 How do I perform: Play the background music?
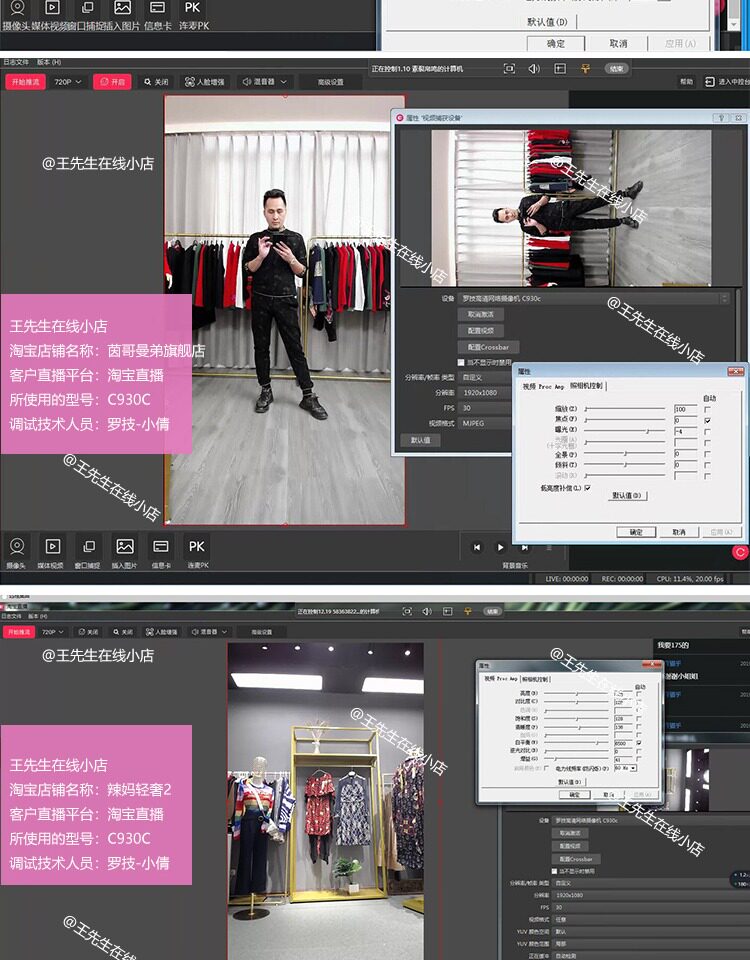500,547
